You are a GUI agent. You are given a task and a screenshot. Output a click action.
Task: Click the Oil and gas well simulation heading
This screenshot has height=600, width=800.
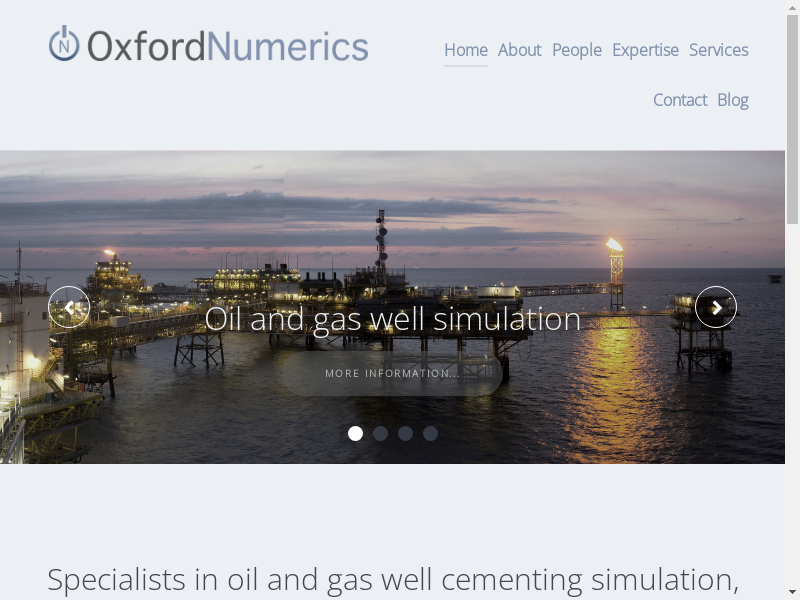(392, 319)
